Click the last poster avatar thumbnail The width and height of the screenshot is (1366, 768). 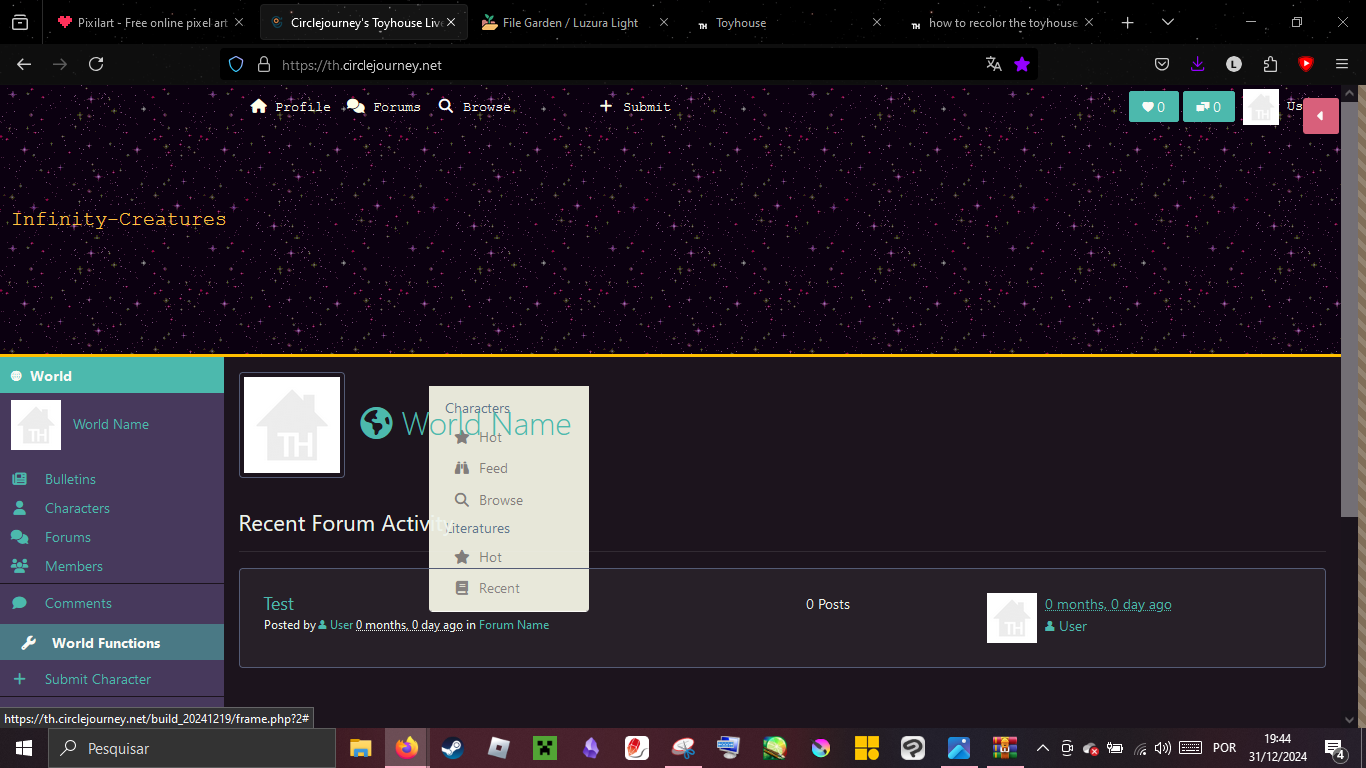tap(1012, 618)
